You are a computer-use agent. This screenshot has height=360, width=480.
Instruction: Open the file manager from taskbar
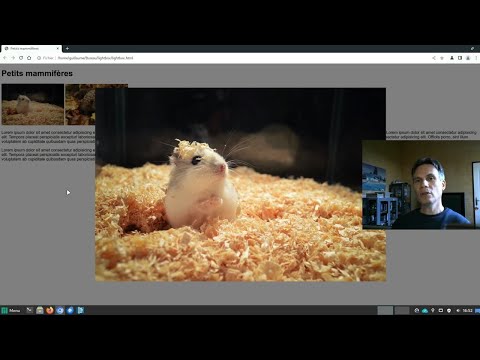point(40,311)
